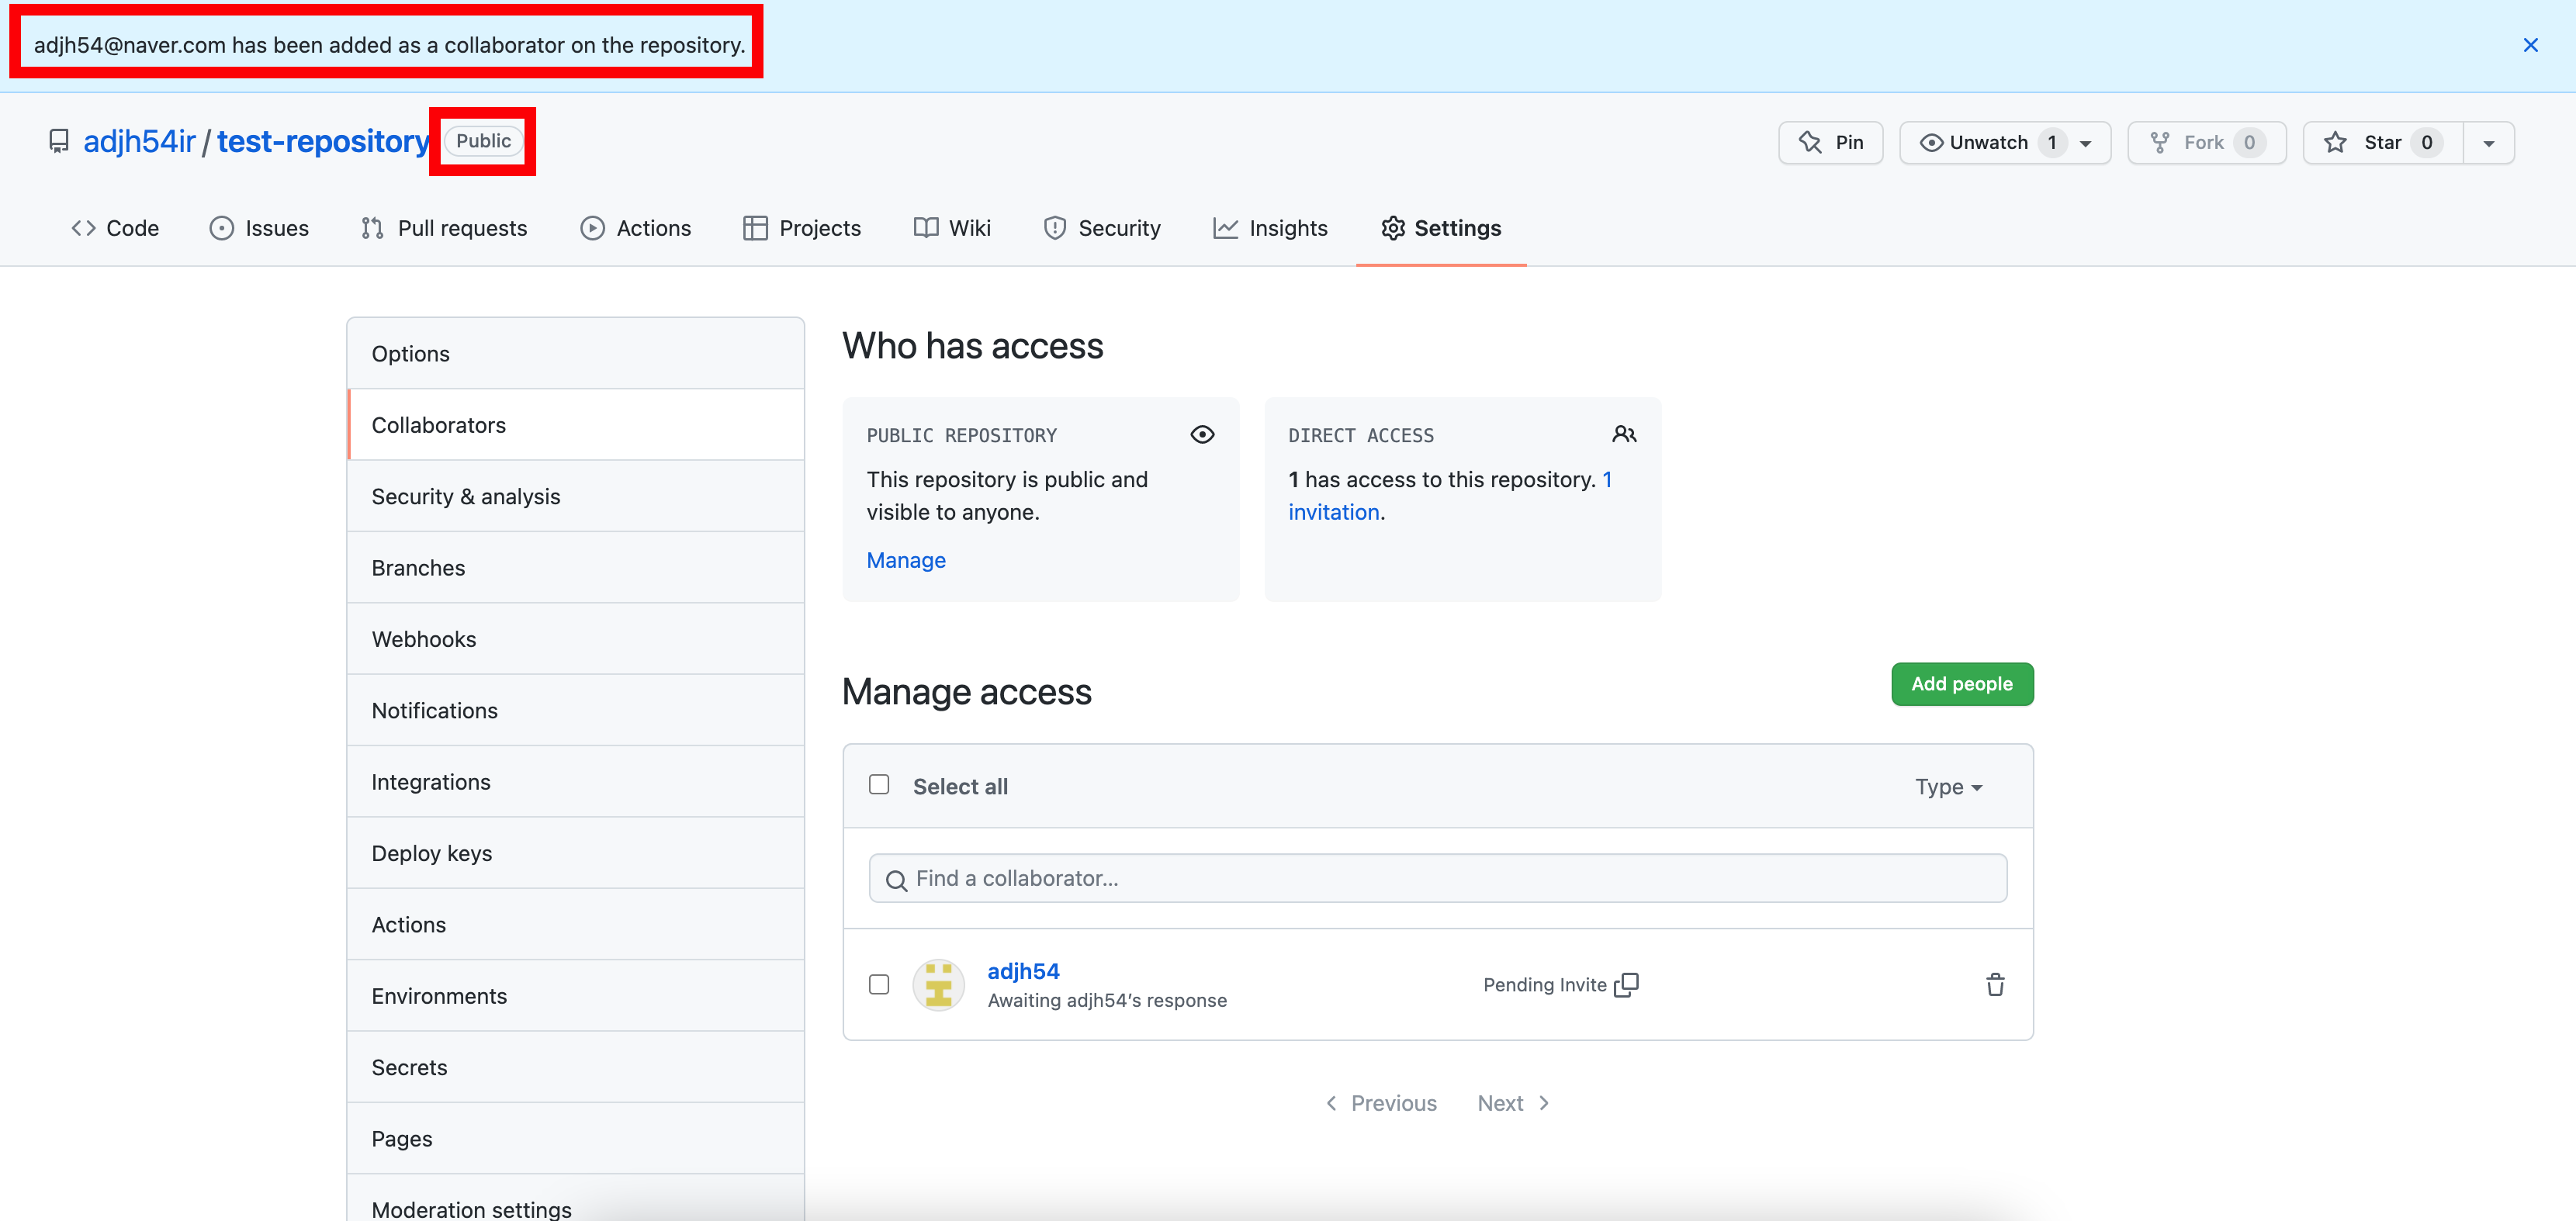
Task: Click the Manage visibility link
Action: (905, 560)
